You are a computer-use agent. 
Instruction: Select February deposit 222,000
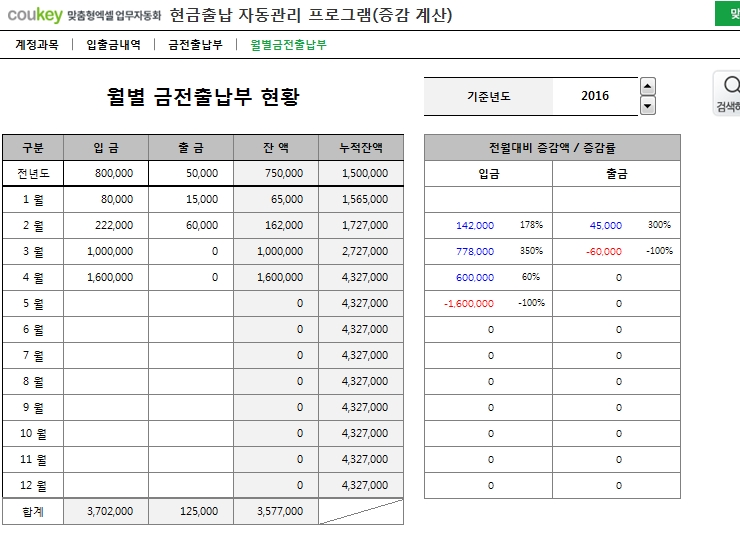[x=106, y=225]
